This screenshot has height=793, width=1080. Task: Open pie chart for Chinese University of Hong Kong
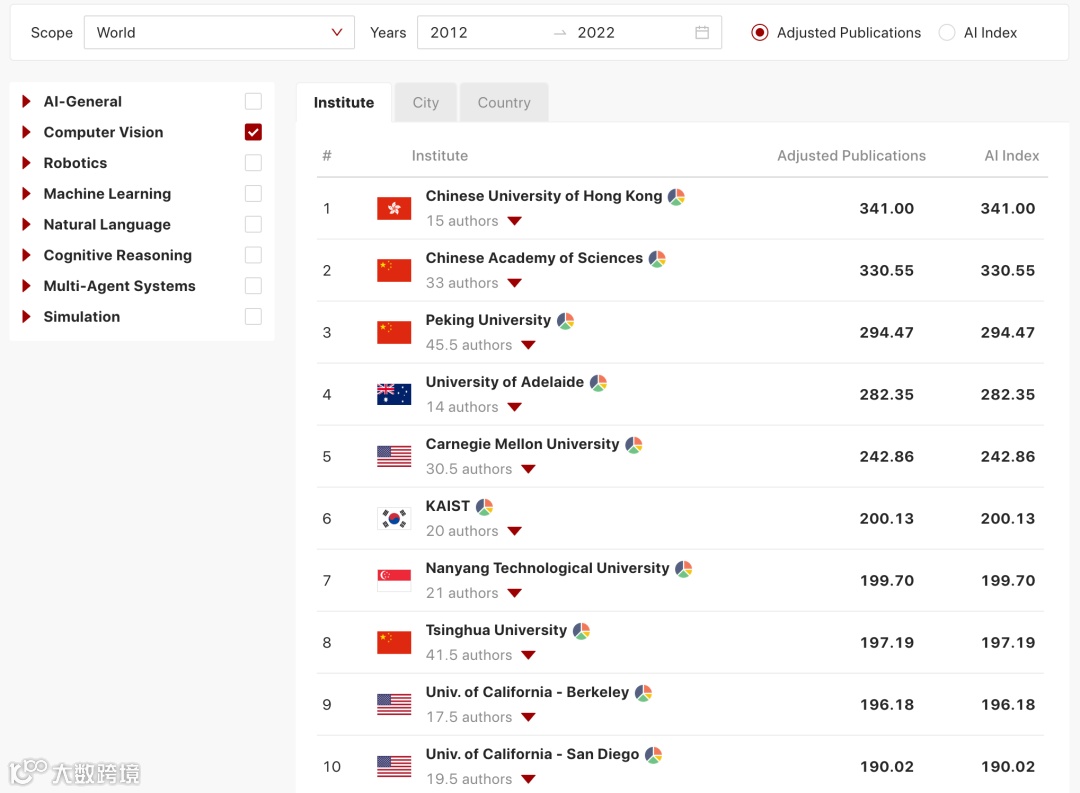click(x=676, y=197)
